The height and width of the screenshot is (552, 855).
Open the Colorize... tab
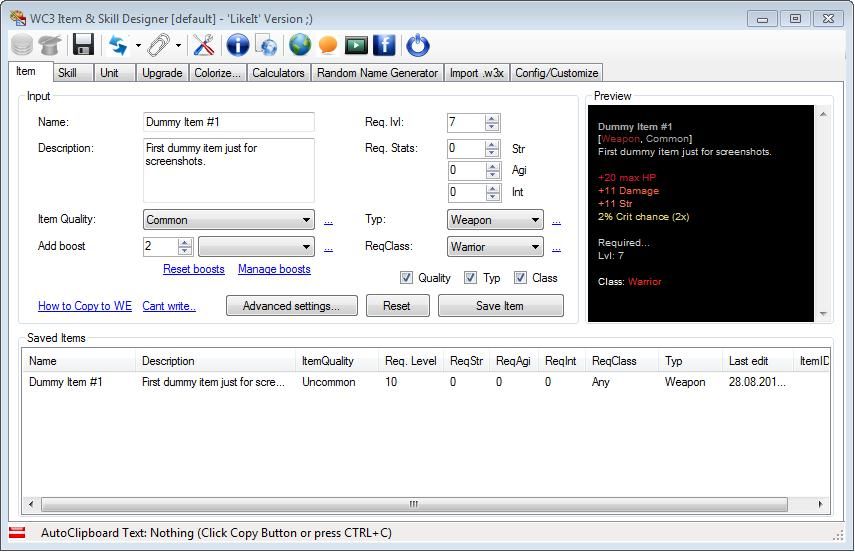point(218,73)
